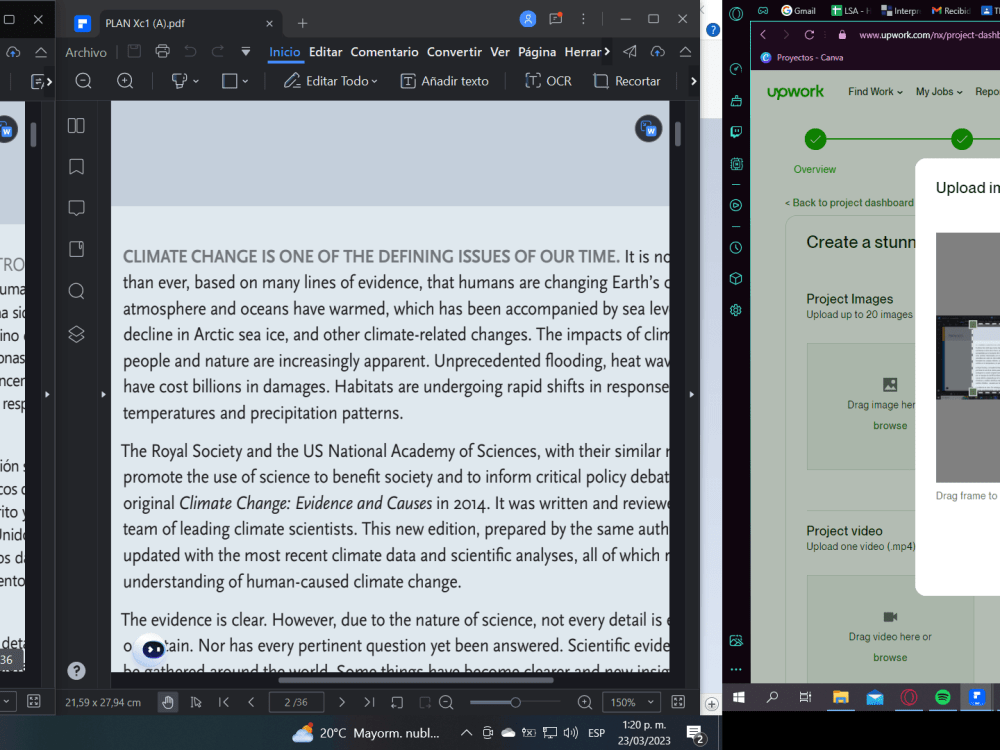Click the Añadir texto button

tap(445, 81)
